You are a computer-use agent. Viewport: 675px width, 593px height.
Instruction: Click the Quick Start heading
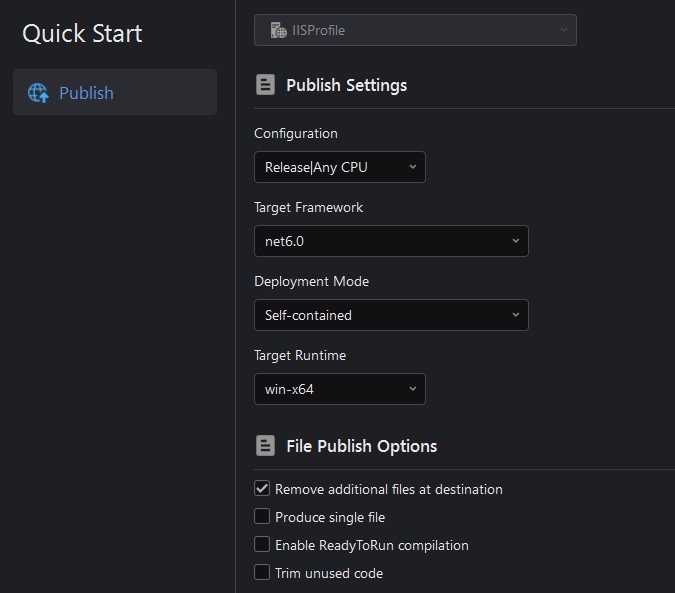coord(82,33)
